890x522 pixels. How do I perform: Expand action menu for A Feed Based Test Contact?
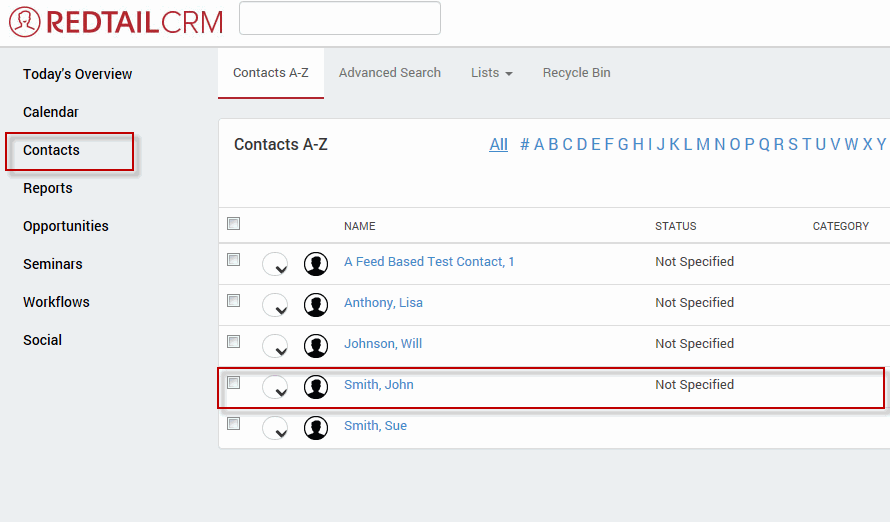(x=275, y=264)
